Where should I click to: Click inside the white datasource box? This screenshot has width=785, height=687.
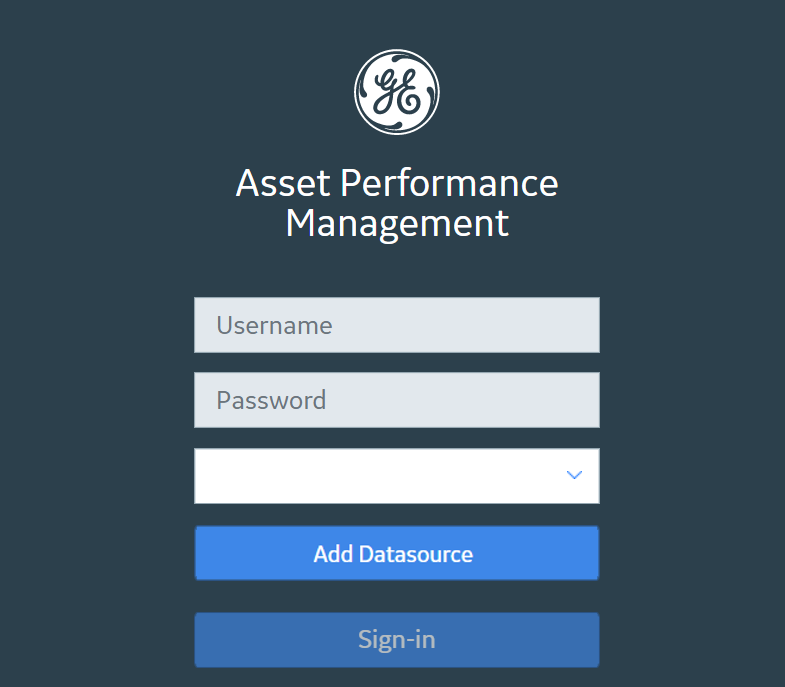coord(397,476)
